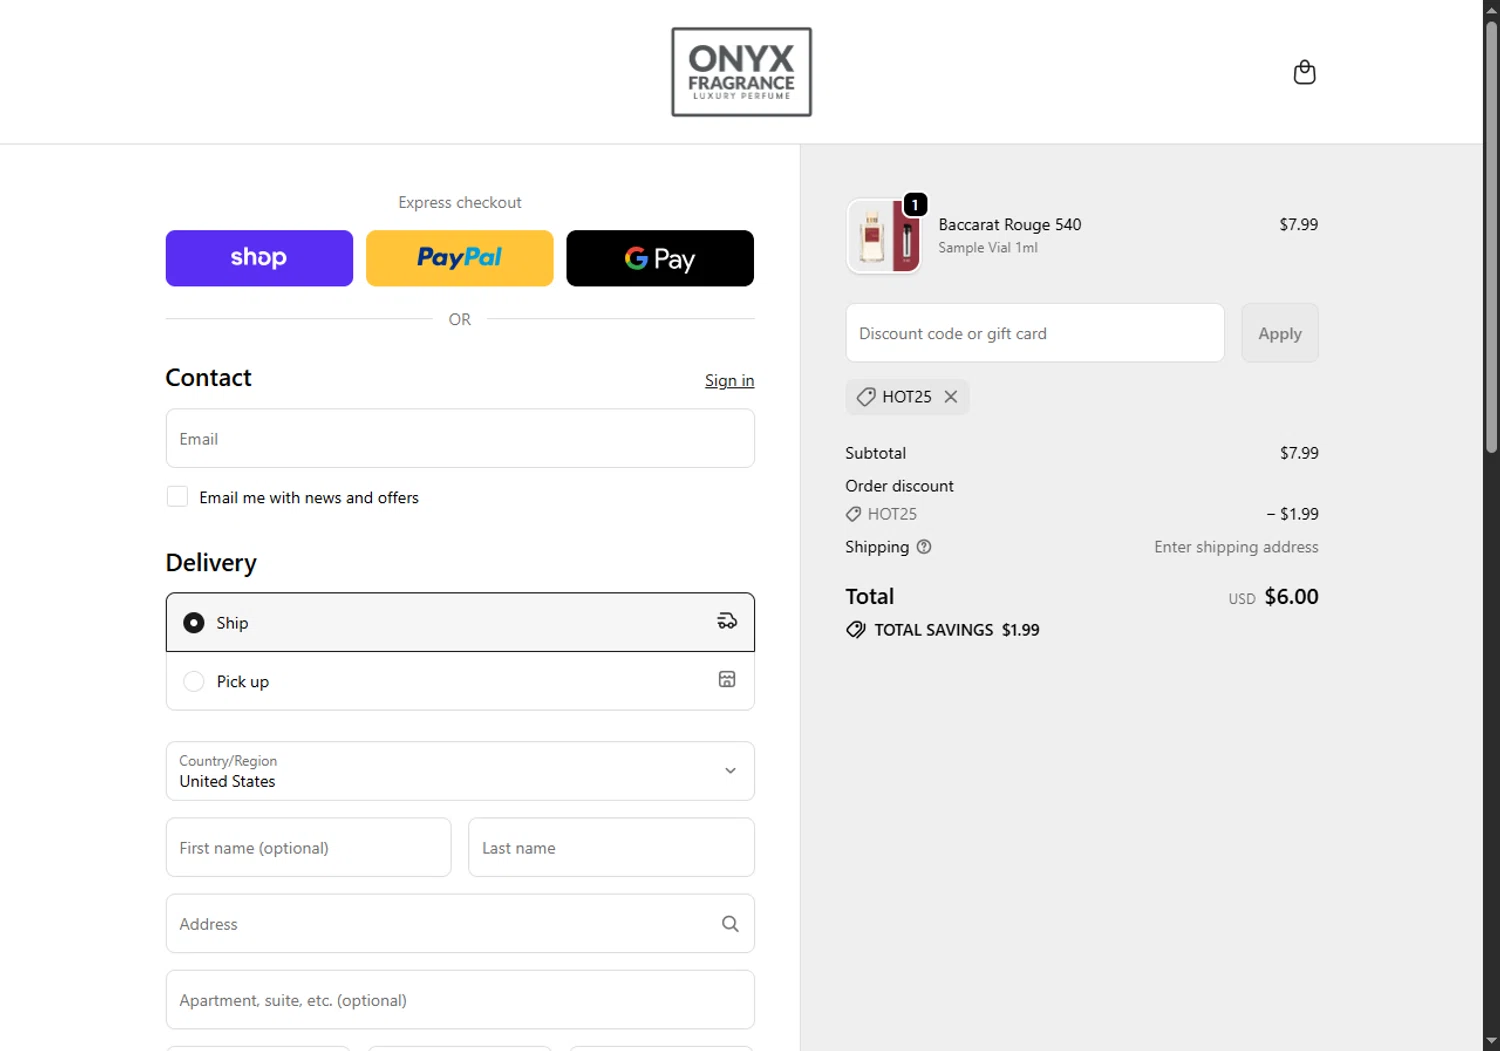Click the shipping help question mark icon
This screenshot has width=1500, height=1051.
point(924,547)
